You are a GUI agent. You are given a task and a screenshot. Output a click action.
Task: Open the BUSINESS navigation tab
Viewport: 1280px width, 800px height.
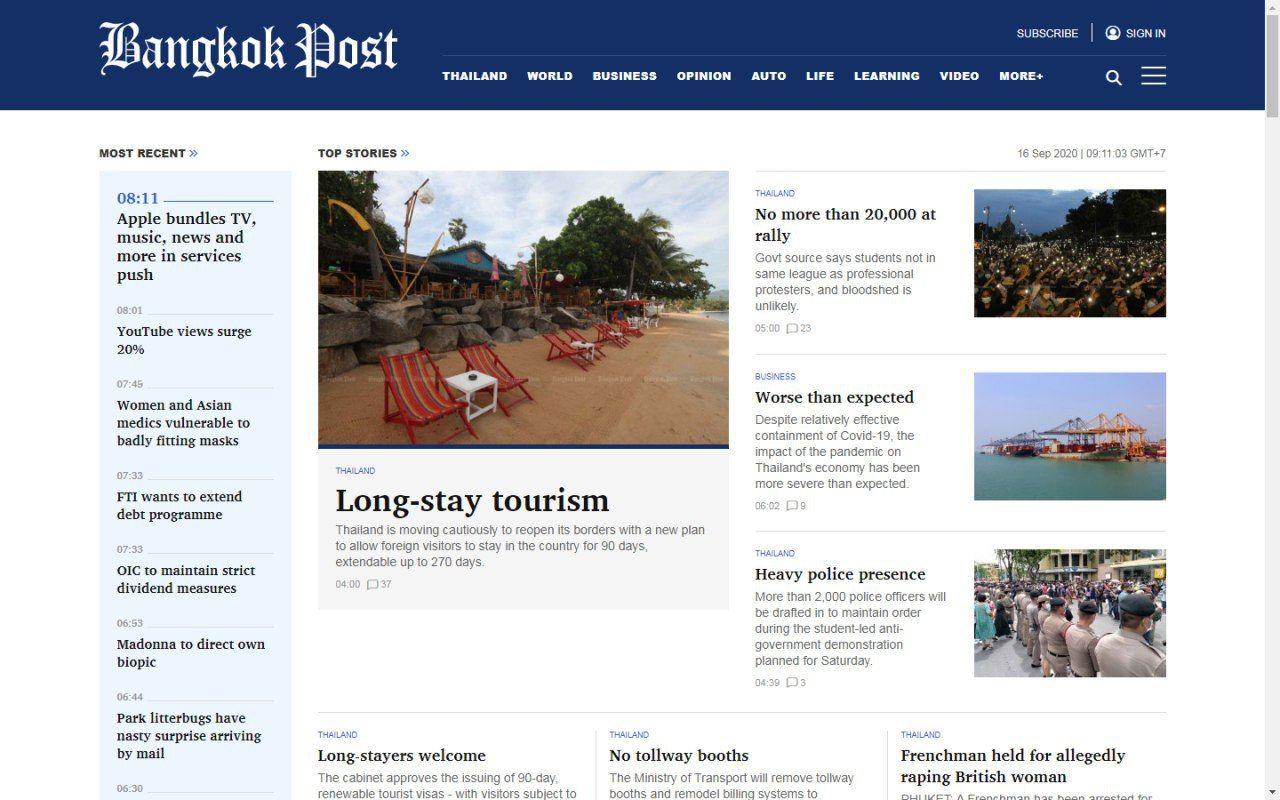tap(624, 76)
